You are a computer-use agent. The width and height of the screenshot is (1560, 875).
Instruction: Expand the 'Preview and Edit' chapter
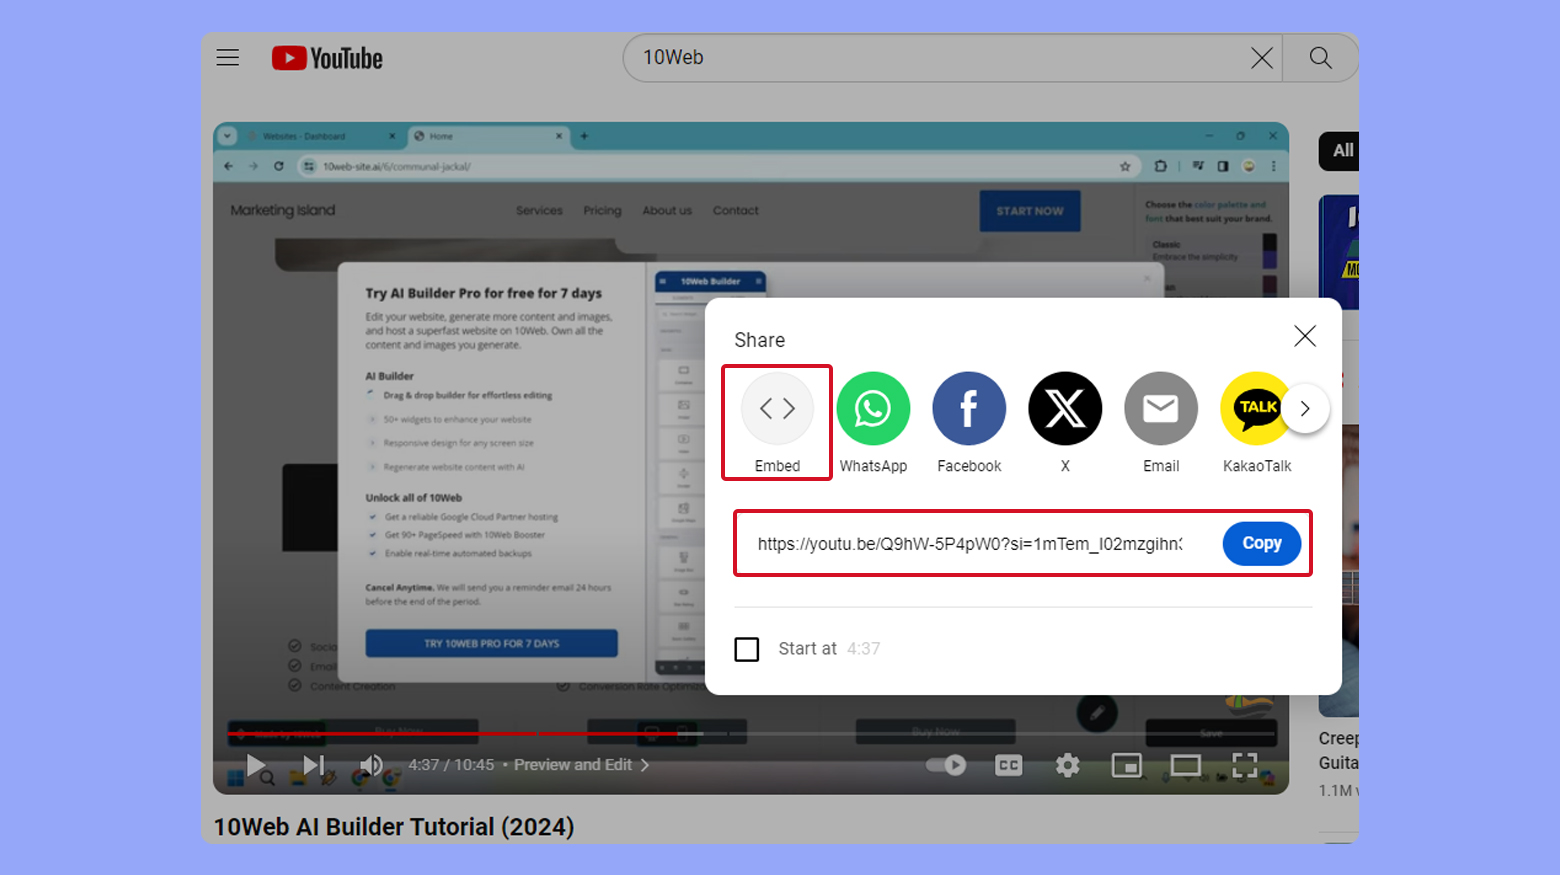click(580, 765)
